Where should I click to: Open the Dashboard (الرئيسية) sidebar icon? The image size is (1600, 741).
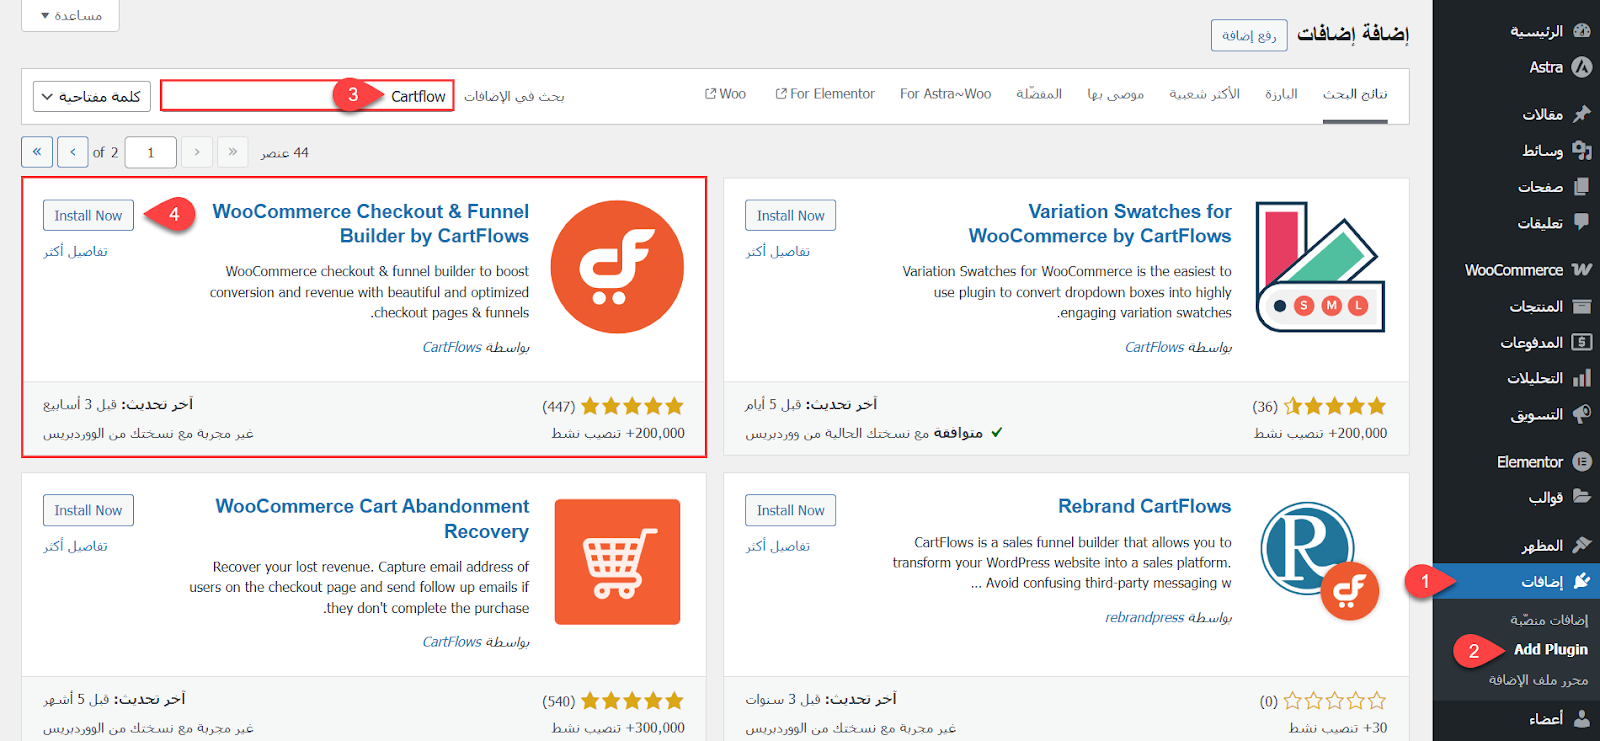(x=1581, y=31)
